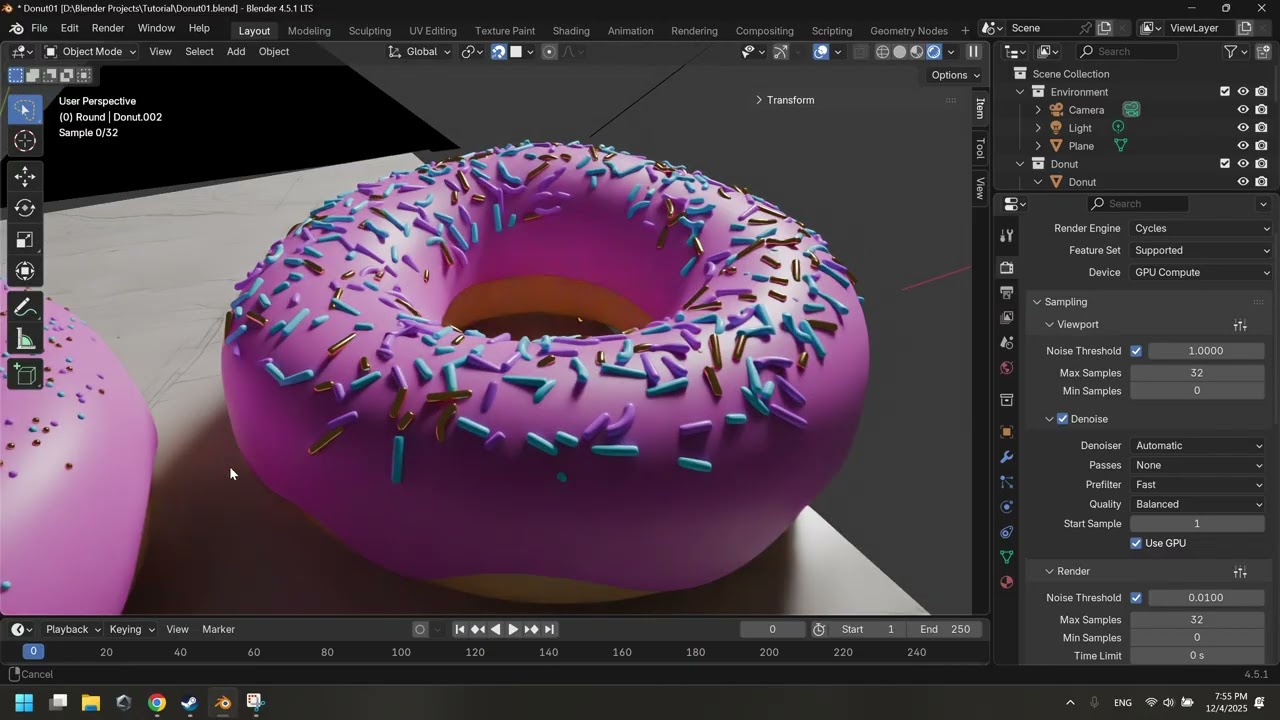Open the View Layer properties tab

[1007, 317]
